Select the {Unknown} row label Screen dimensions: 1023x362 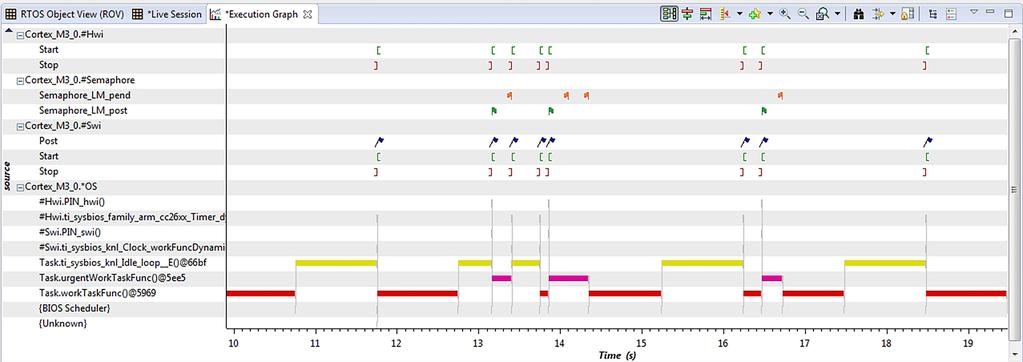(x=63, y=324)
